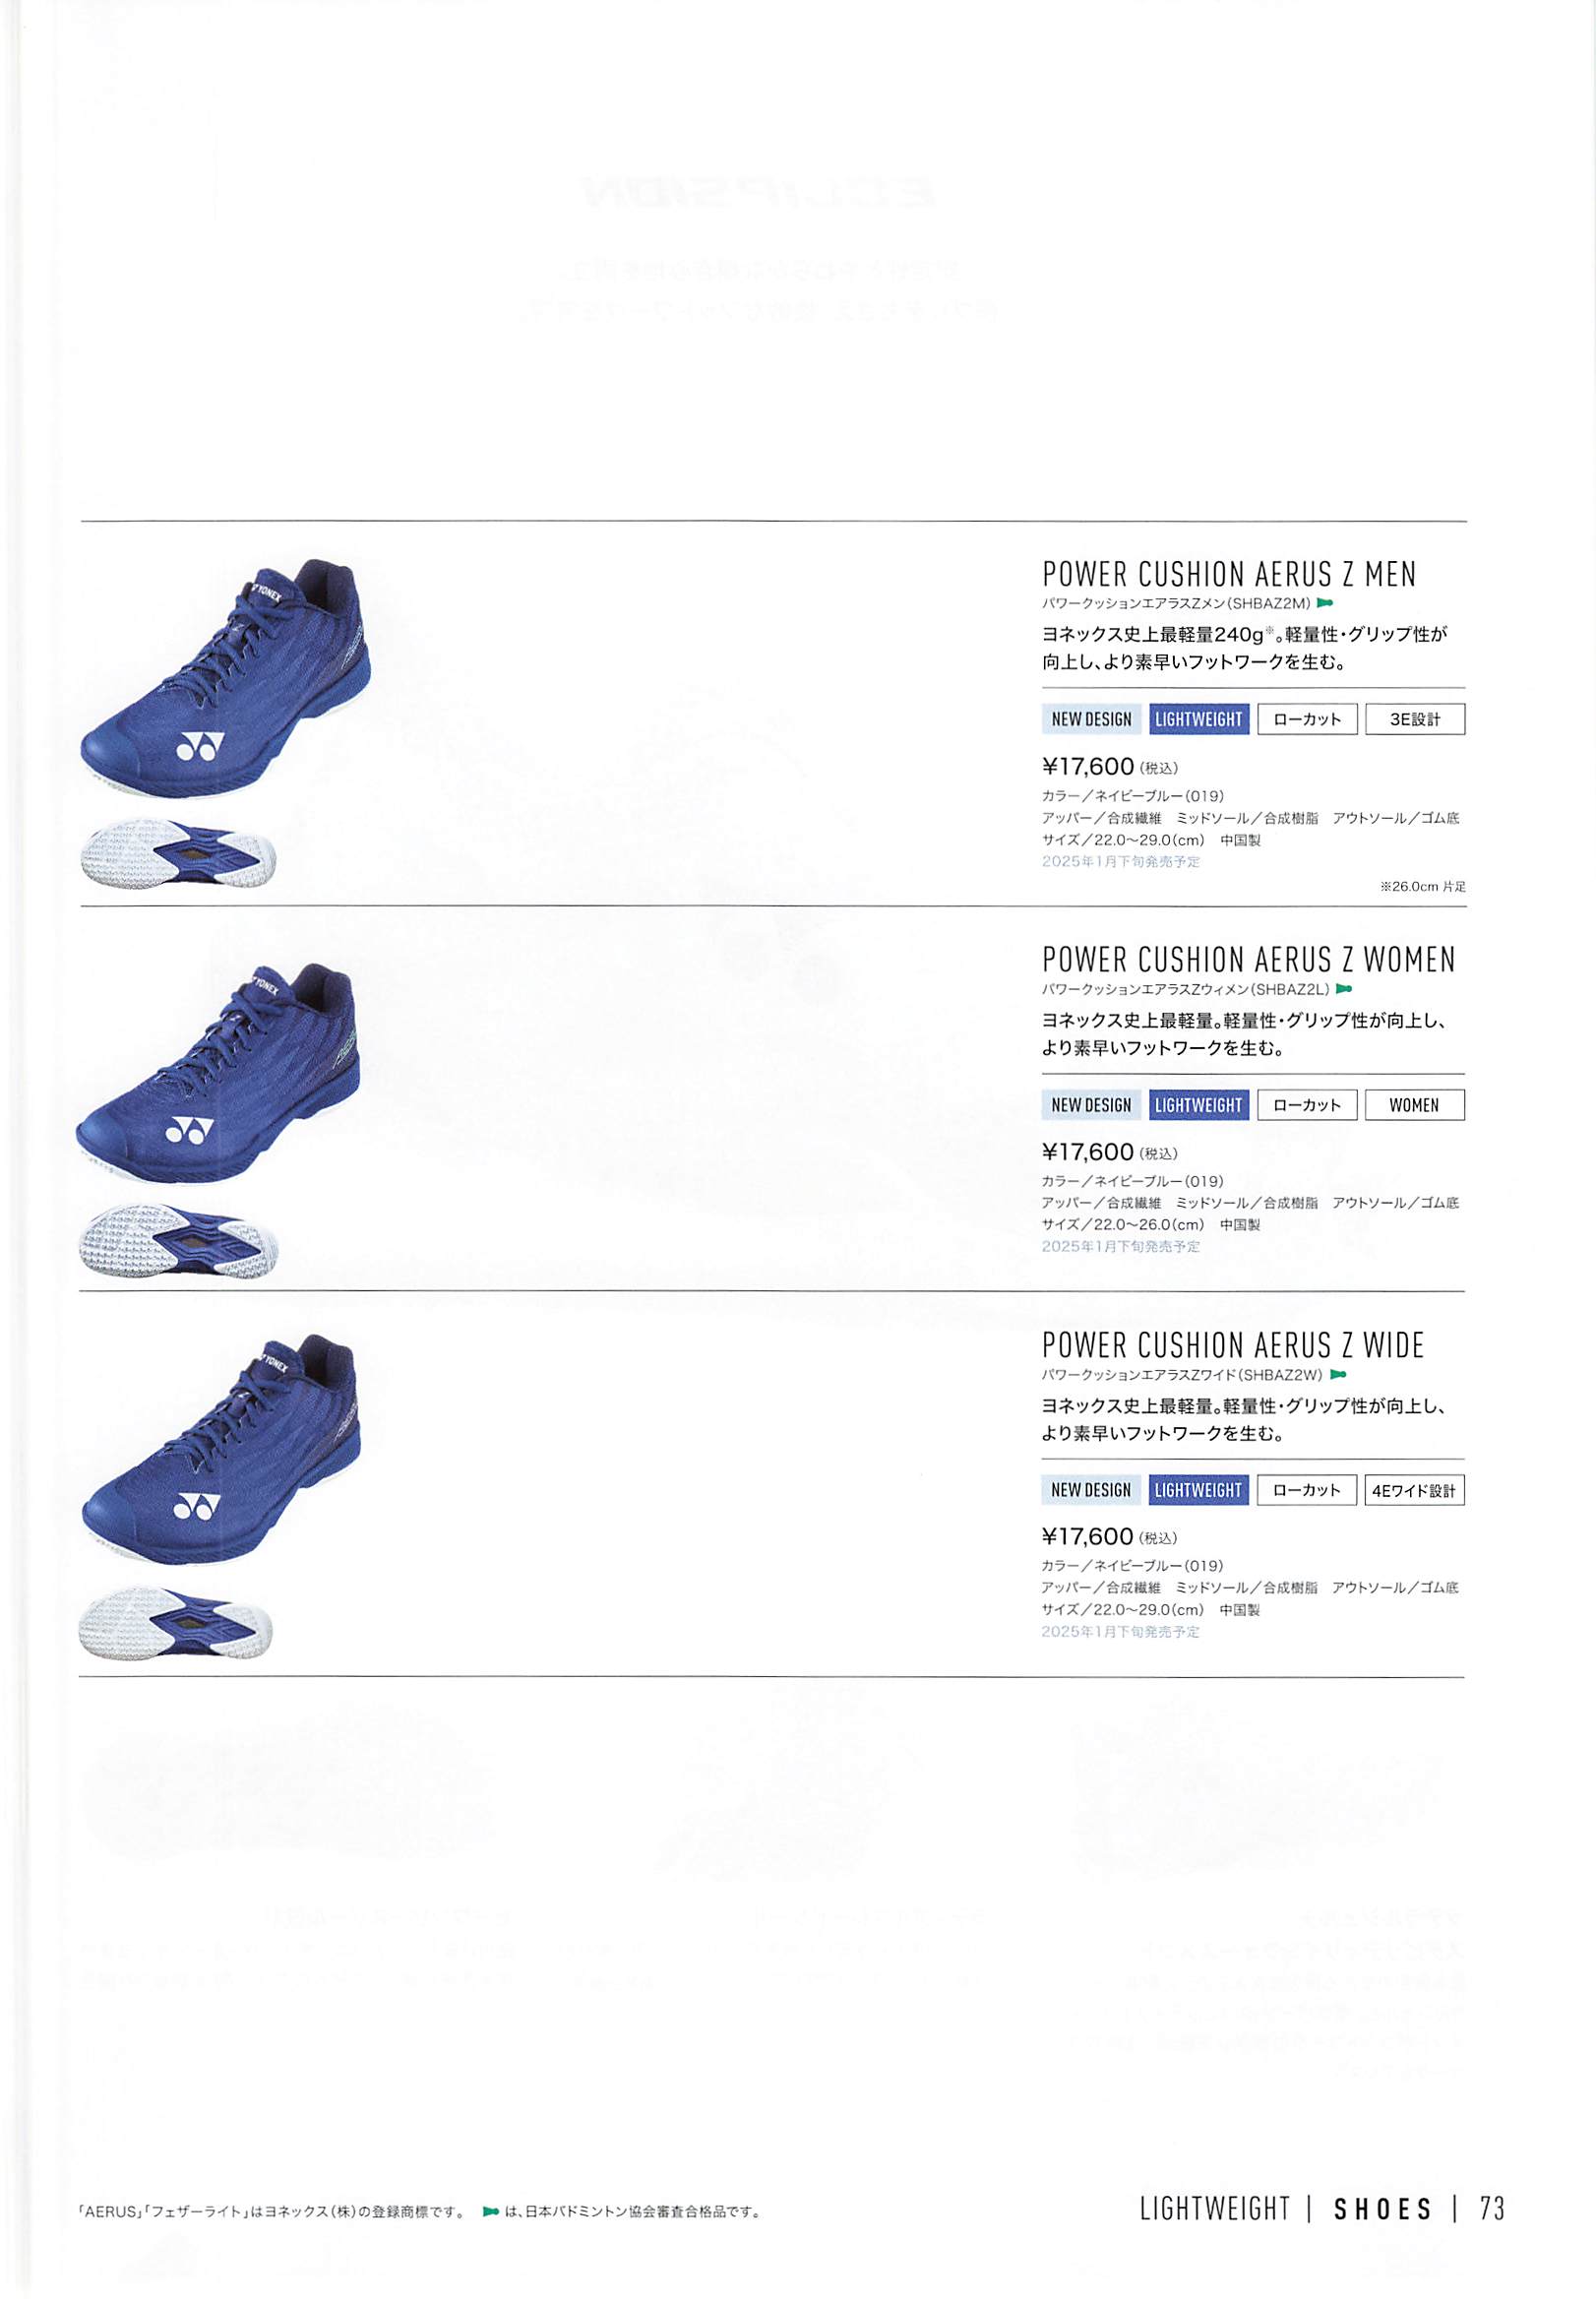Select LIGHTWEIGHT badge under AERUS Z WIDE
This screenshot has width=1596, height=2305.
click(x=1199, y=1490)
